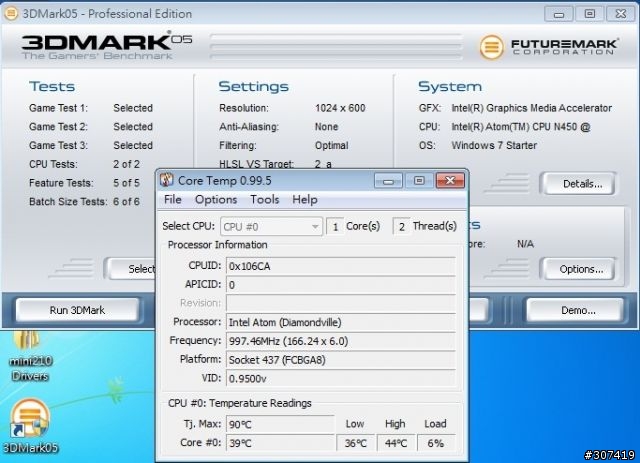Open the Tools menu in Core Temp
640x463 pixels.
pos(264,200)
